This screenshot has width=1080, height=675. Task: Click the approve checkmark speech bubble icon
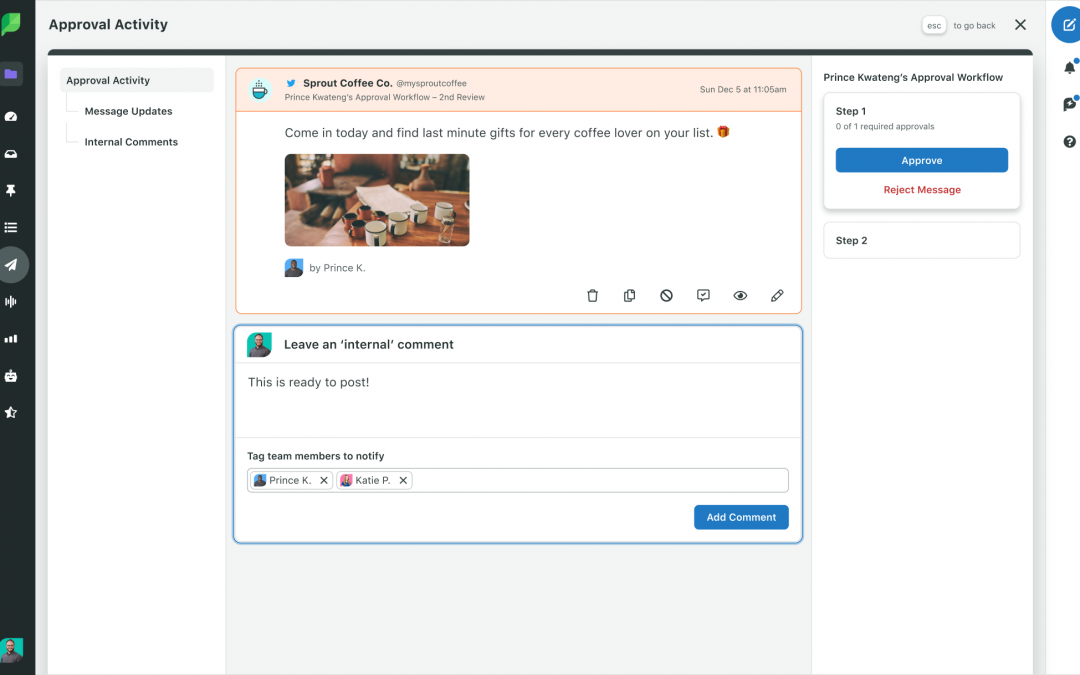(703, 295)
